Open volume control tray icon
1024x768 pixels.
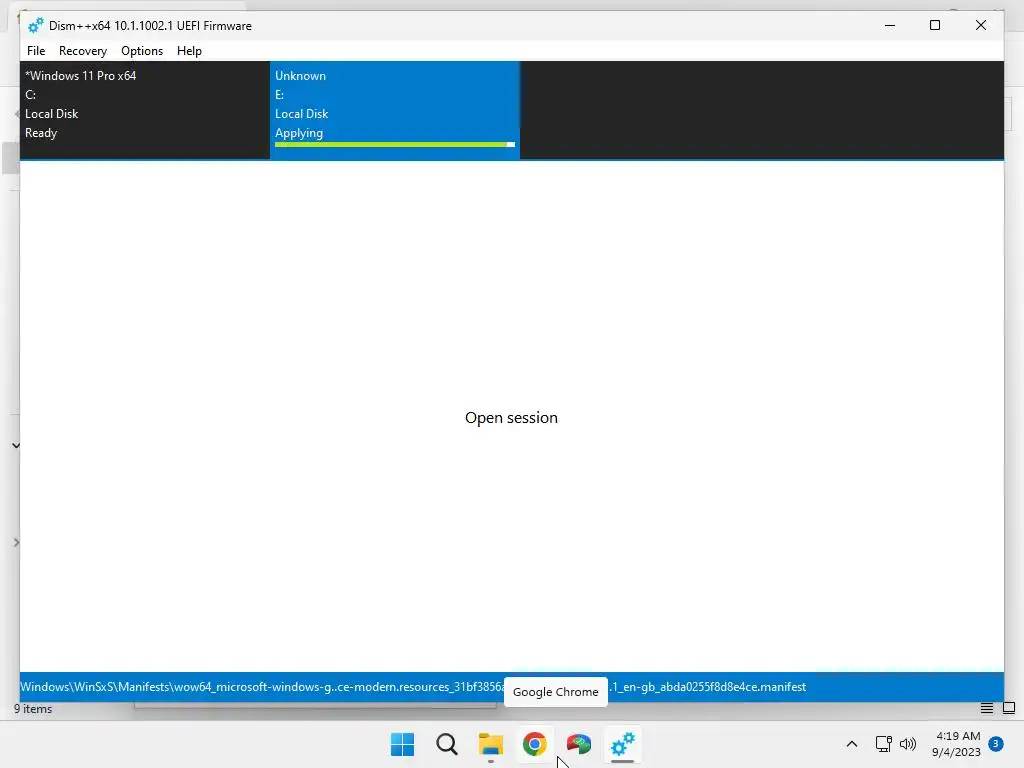(x=908, y=744)
